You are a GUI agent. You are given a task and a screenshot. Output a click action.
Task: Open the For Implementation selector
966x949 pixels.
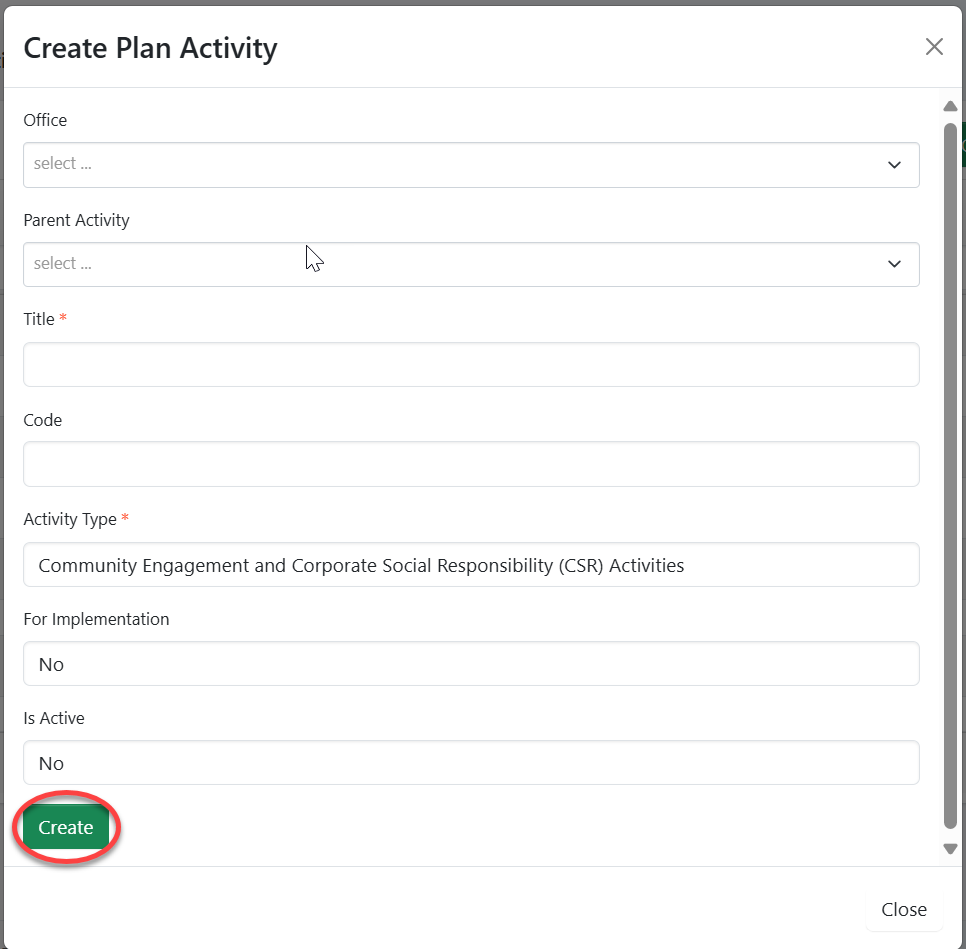(x=471, y=664)
